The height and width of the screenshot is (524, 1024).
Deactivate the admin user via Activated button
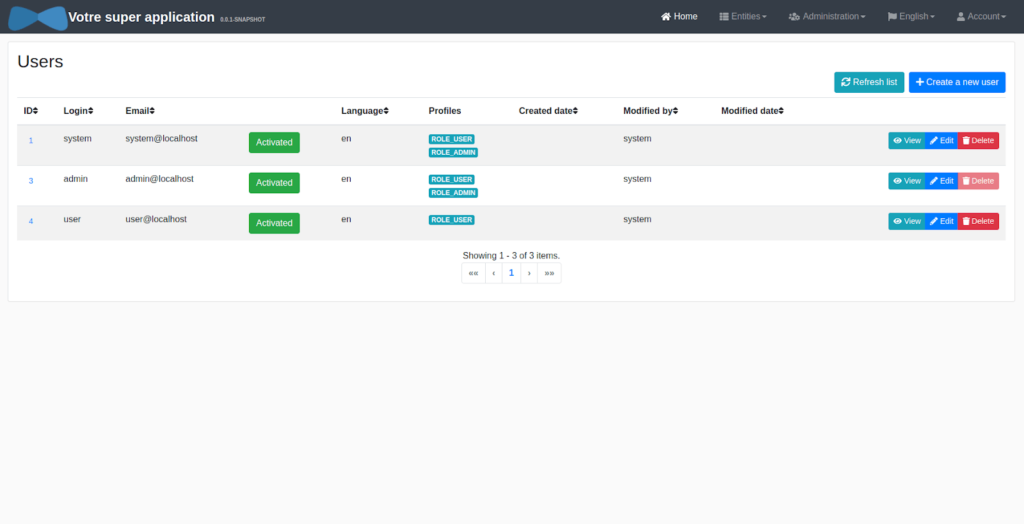274,183
